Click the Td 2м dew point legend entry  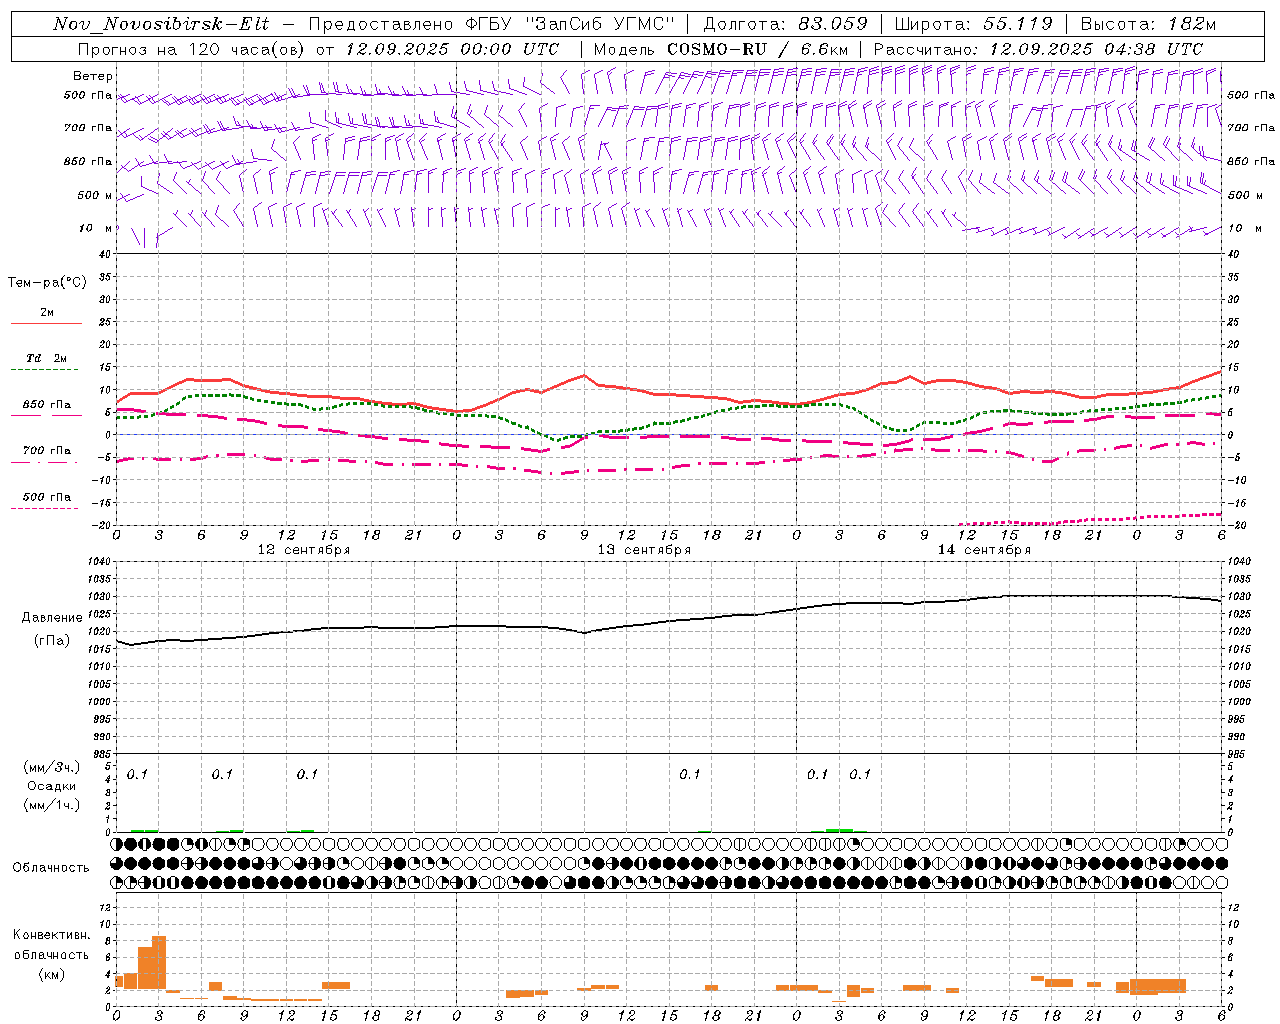[x=47, y=358]
